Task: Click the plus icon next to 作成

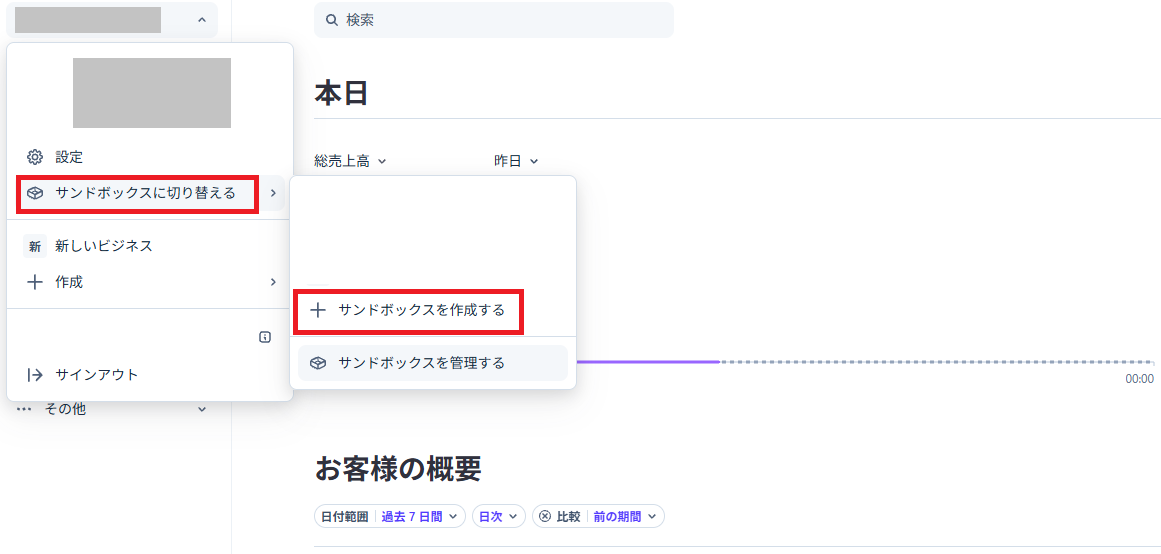Action: click(35, 282)
